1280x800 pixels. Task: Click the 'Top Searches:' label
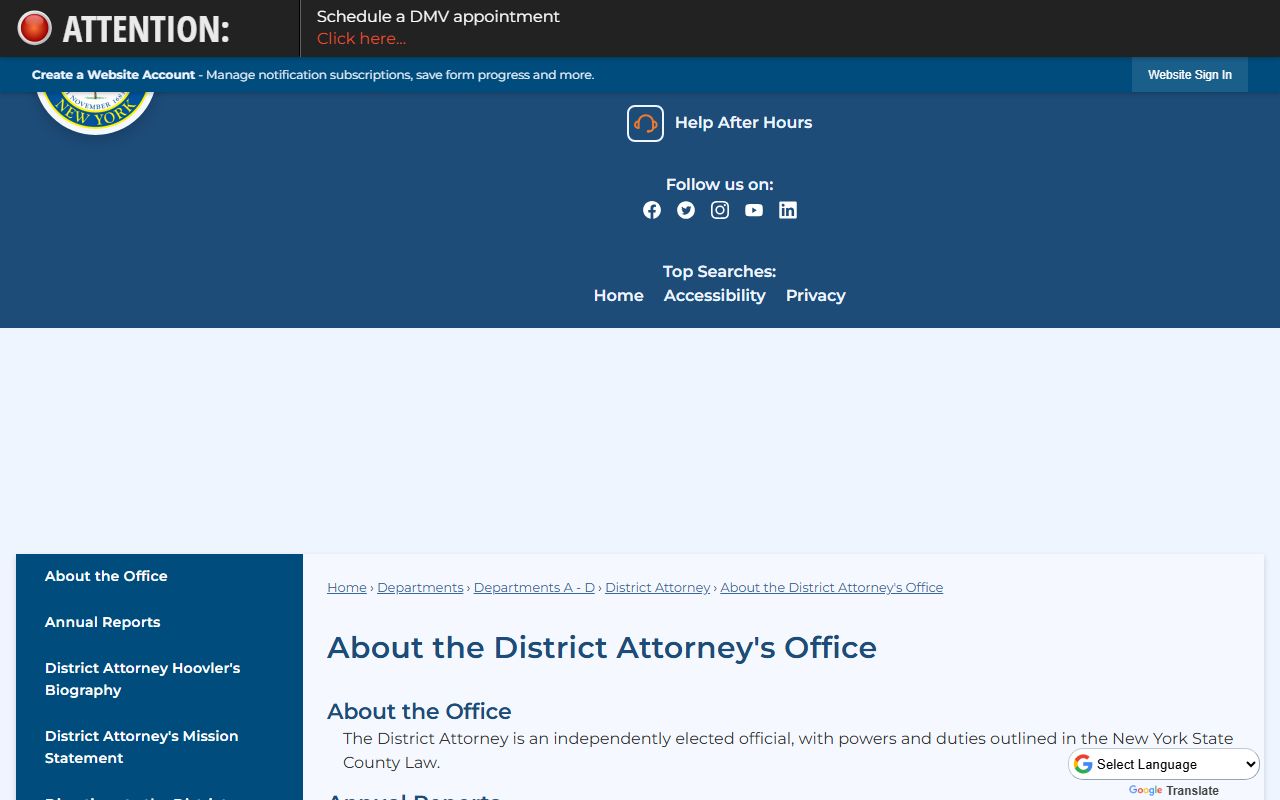720,272
